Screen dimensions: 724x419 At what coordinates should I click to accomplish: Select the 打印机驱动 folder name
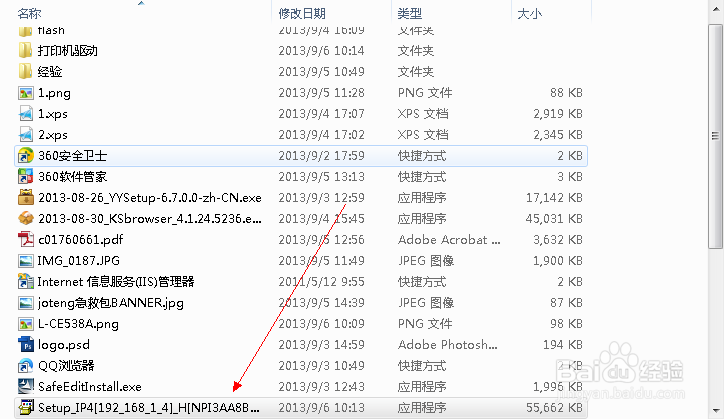point(67,50)
